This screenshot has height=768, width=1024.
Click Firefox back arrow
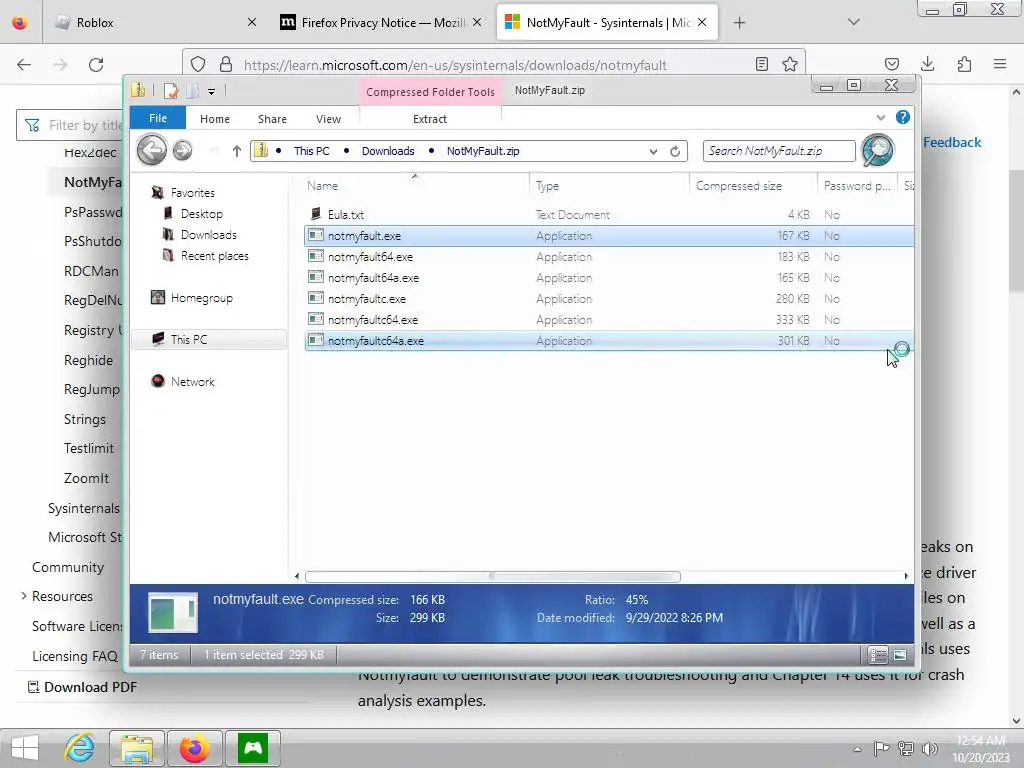24,65
